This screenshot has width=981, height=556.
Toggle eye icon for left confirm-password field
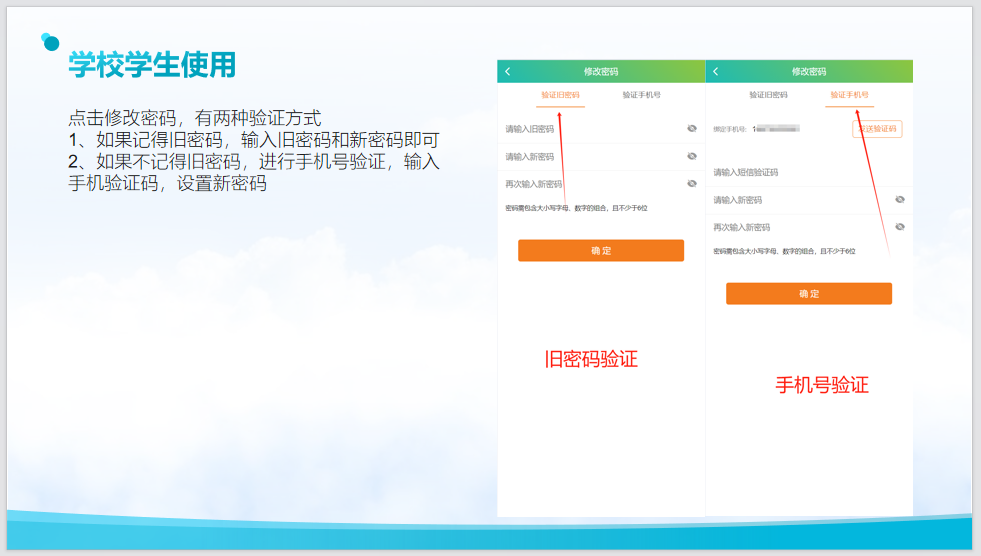click(x=692, y=184)
